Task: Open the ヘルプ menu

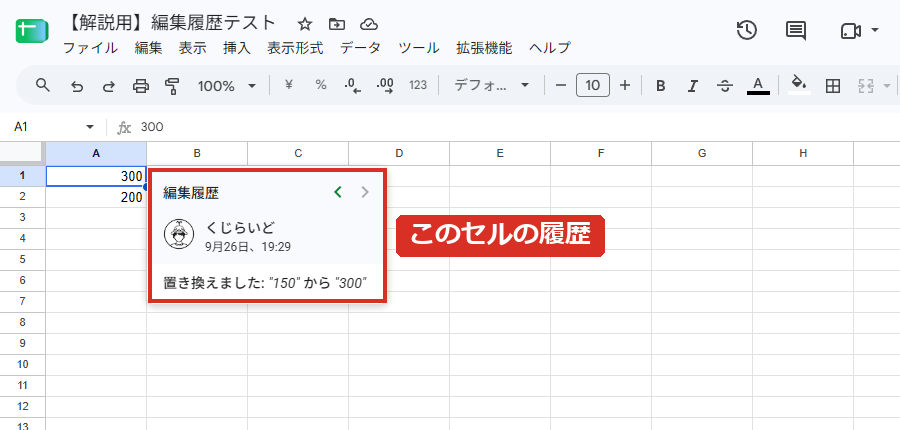Action: 550,48
